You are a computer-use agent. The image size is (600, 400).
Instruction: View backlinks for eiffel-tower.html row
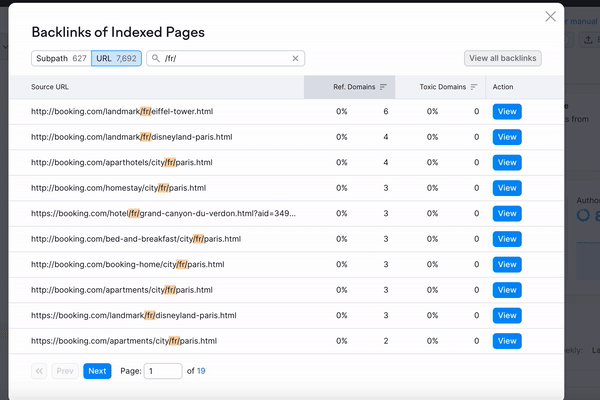(x=506, y=111)
